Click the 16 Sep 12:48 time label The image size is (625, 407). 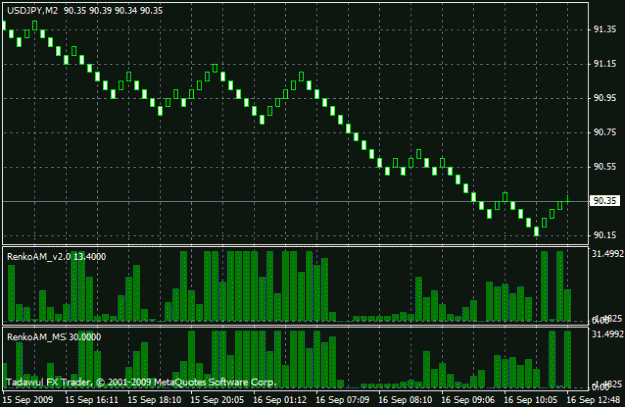(594, 399)
